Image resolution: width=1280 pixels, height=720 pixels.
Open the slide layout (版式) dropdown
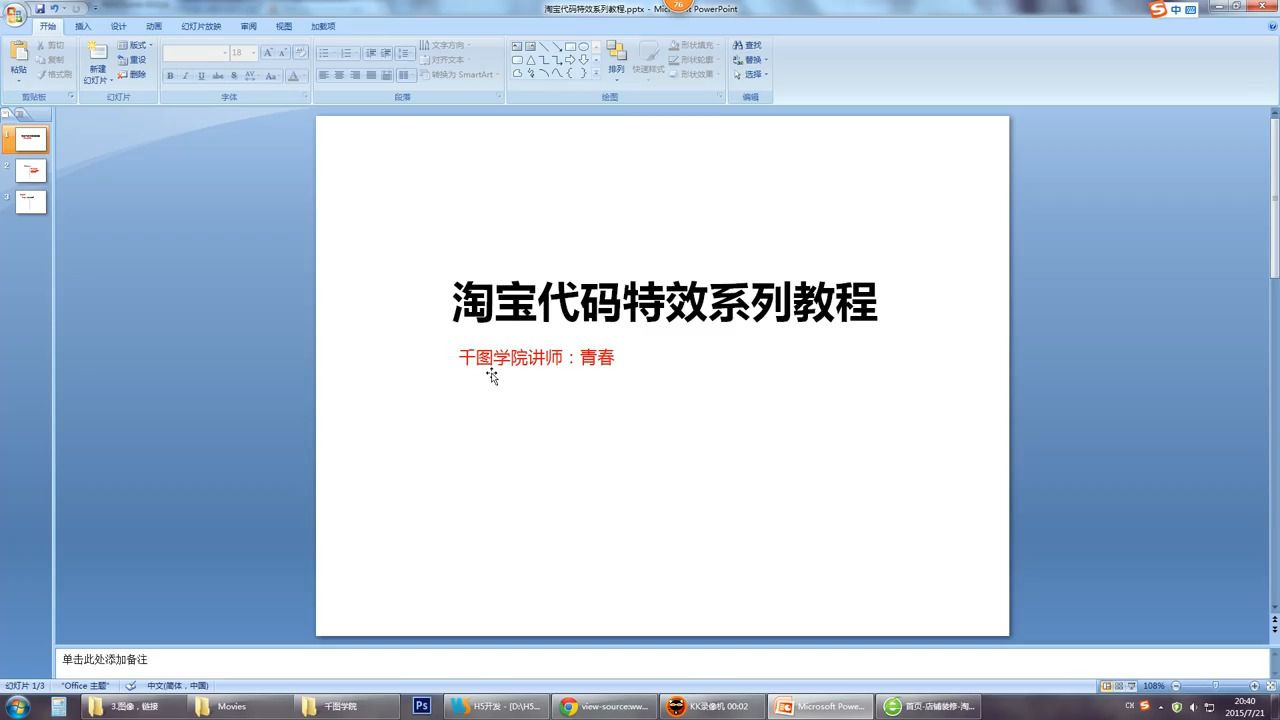[135, 45]
